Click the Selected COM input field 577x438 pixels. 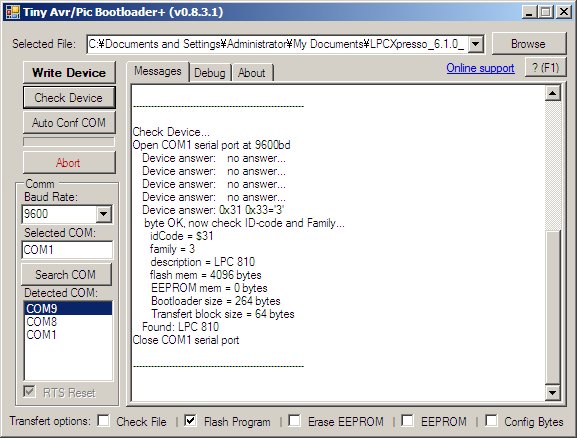67,250
